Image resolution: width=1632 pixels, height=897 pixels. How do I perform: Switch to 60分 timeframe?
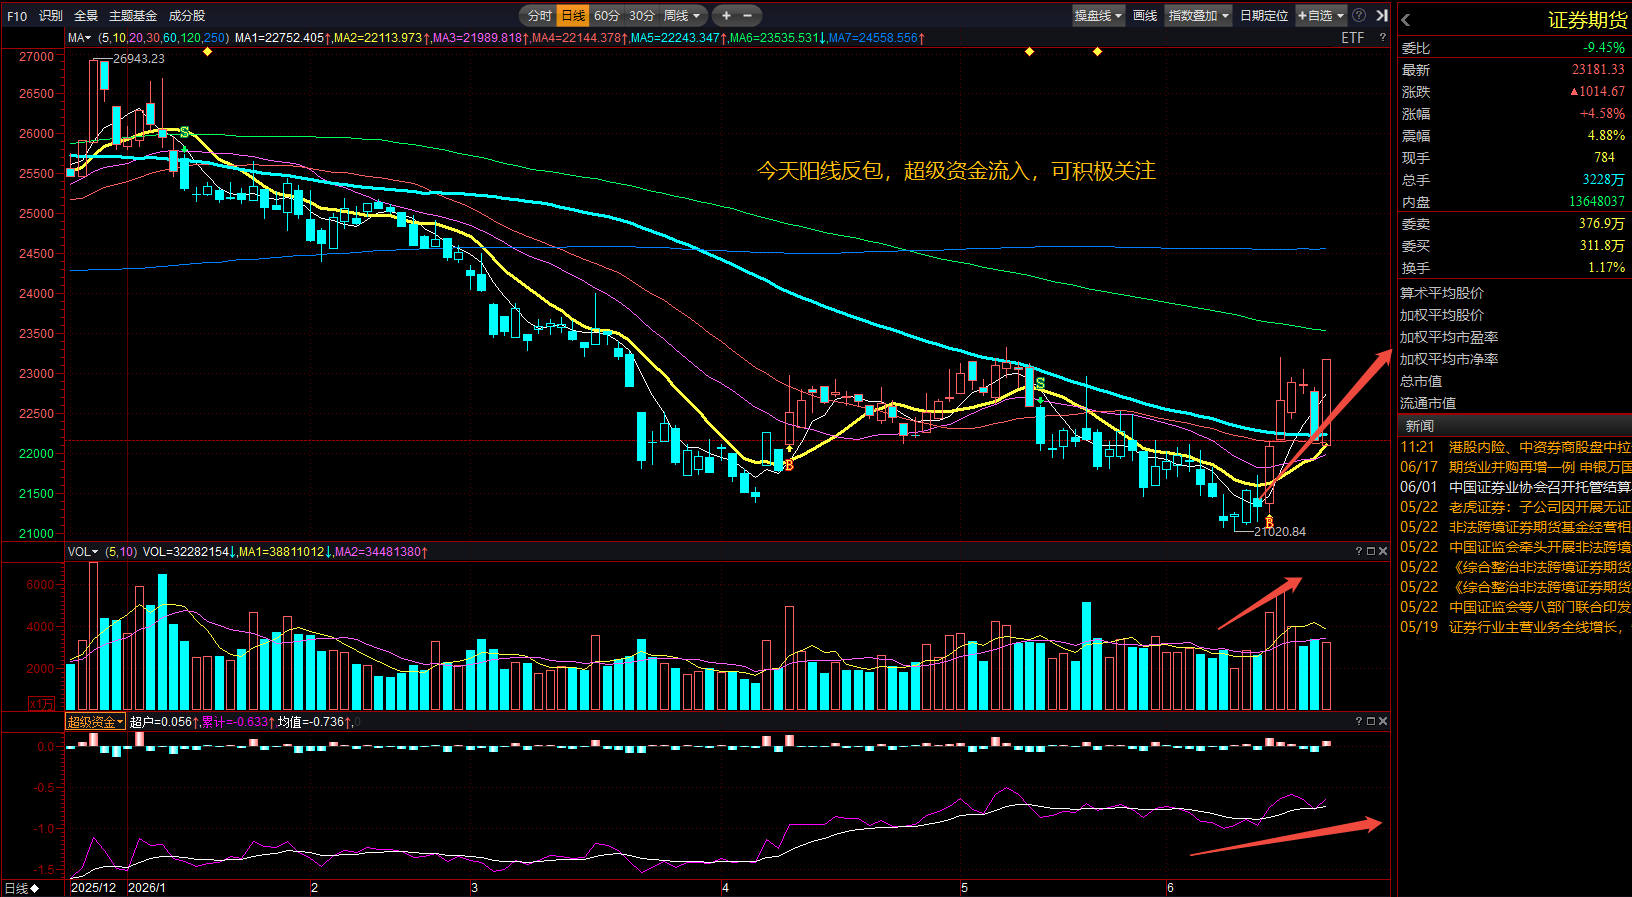point(607,15)
